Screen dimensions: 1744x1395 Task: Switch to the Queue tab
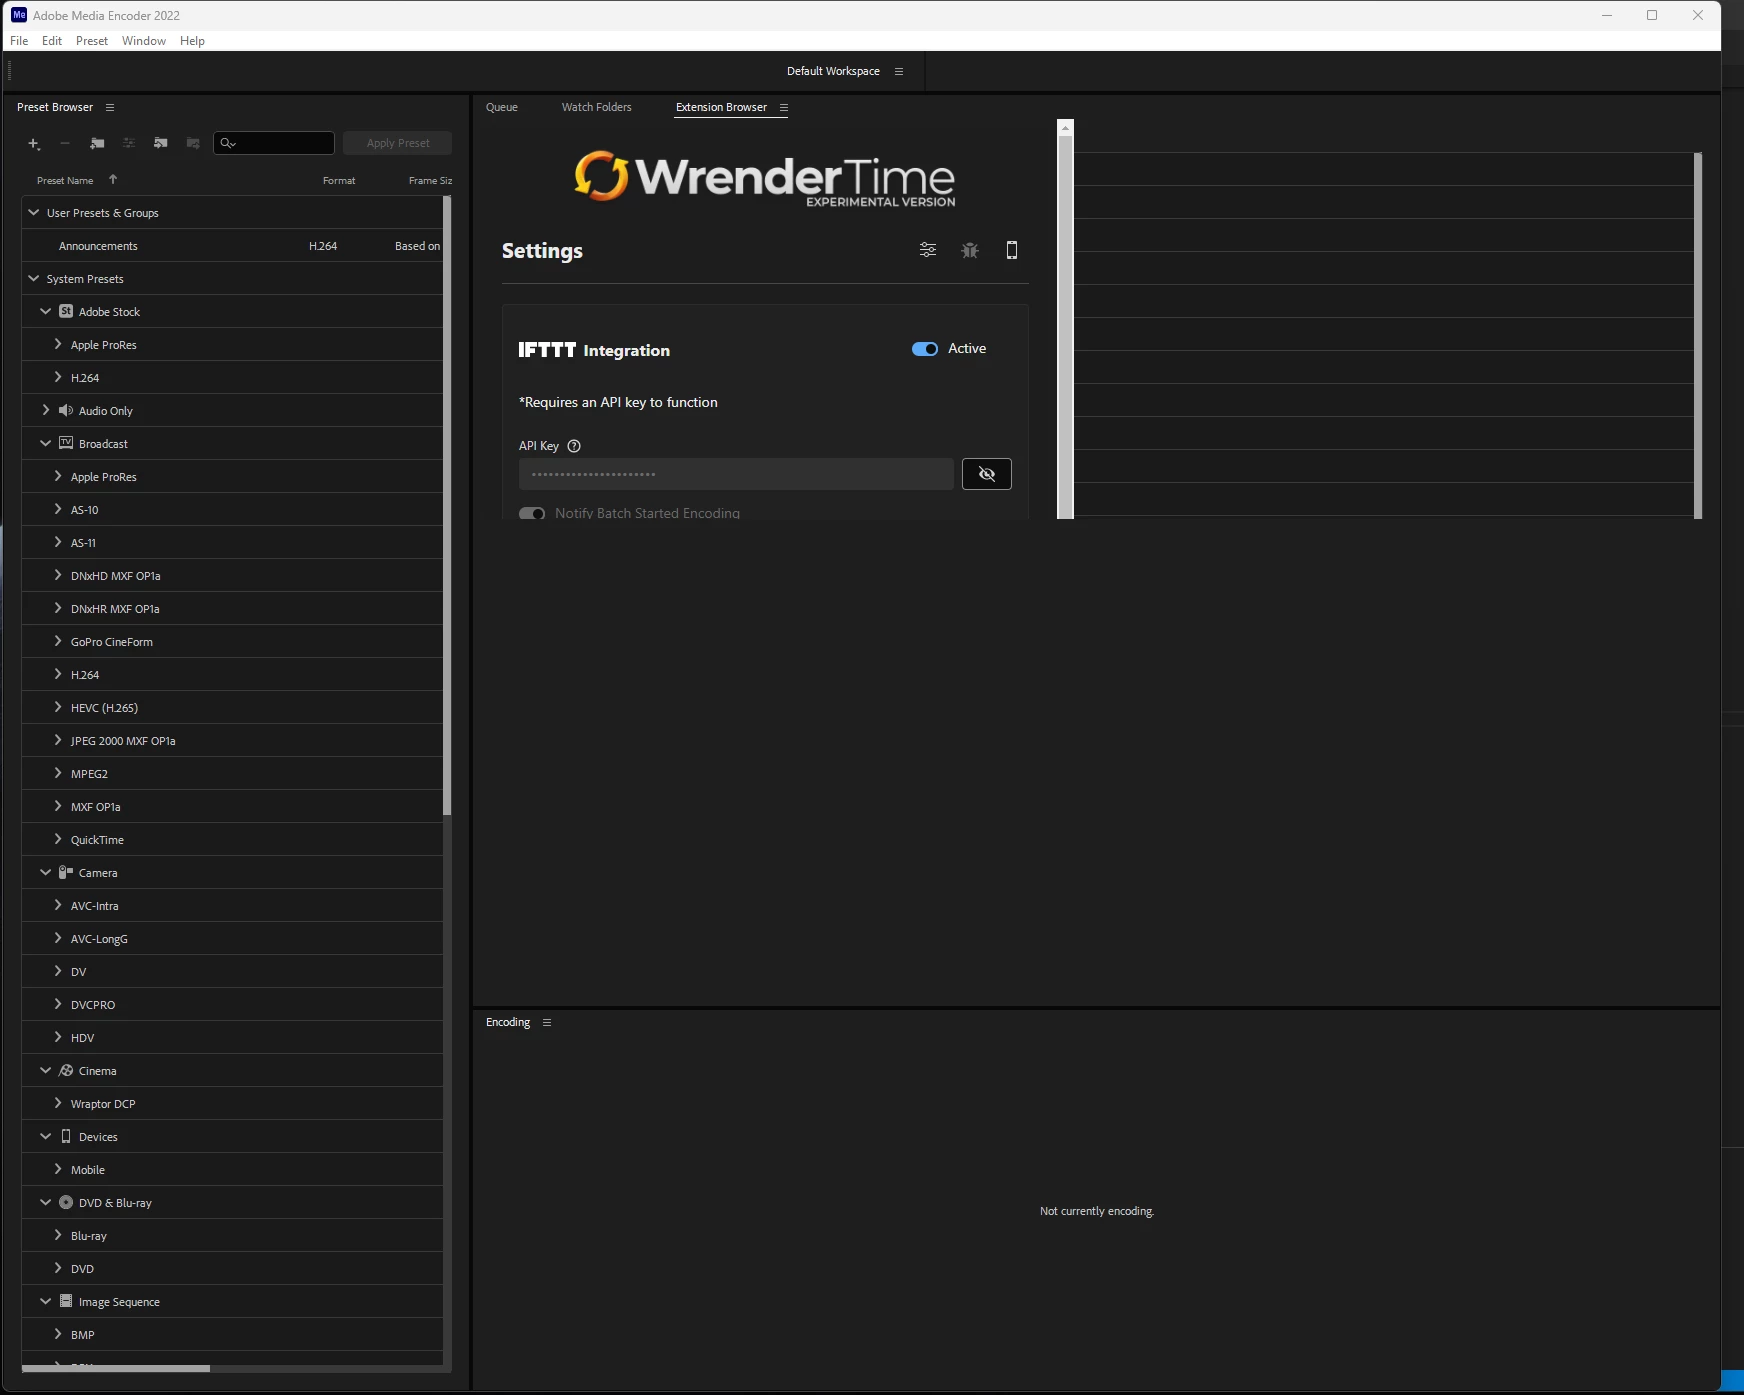click(x=502, y=107)
